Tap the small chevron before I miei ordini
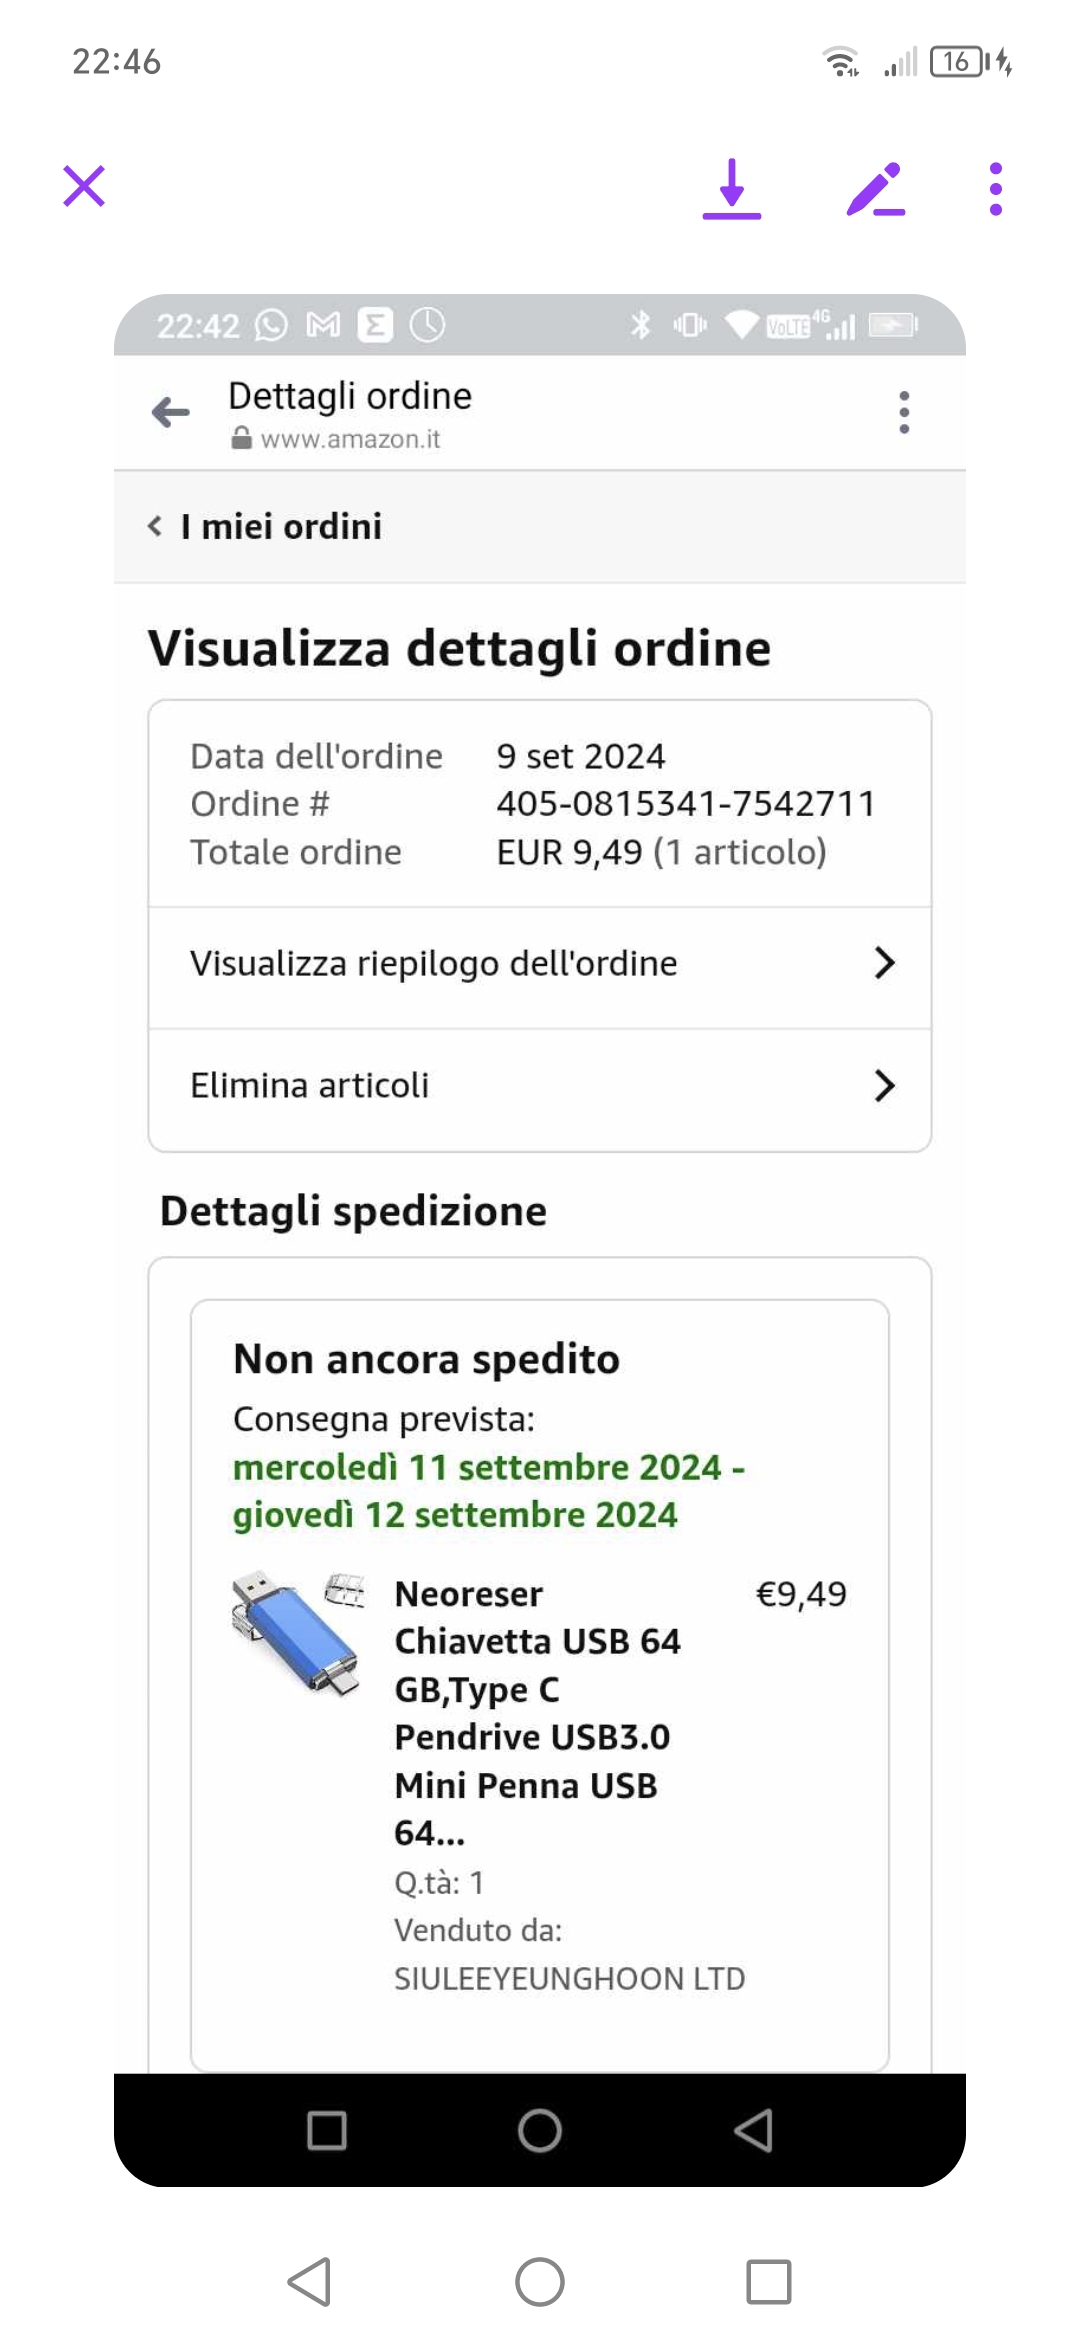1080x2340 pixels. click(155, 527)
